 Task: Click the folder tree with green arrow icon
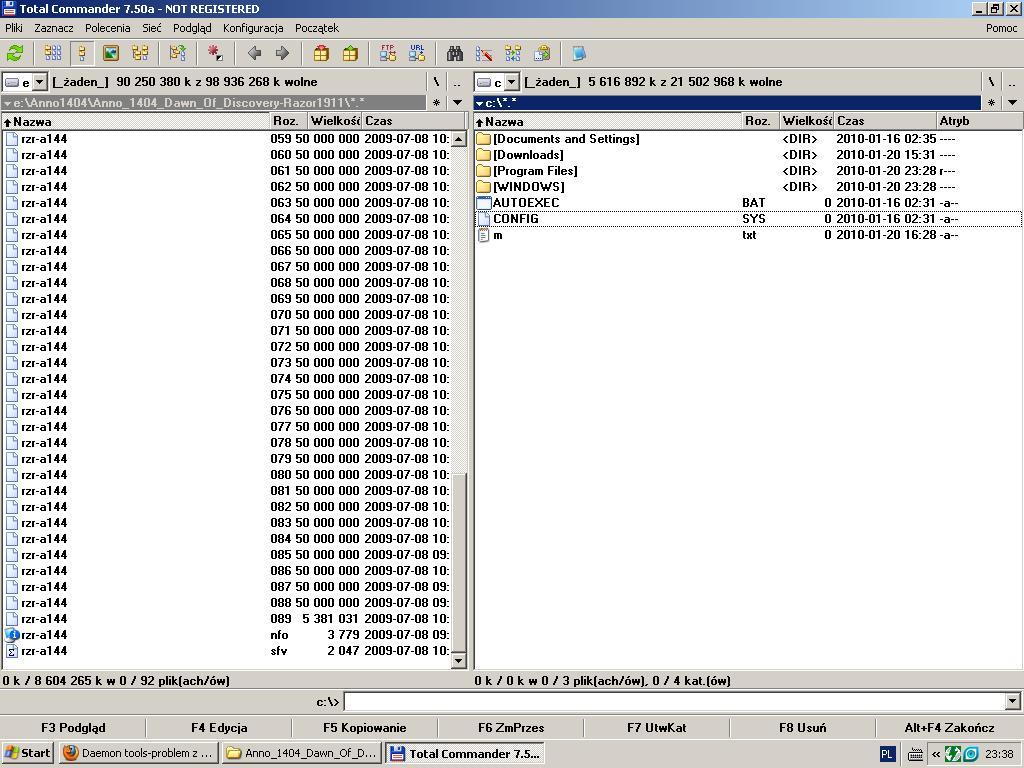pyautogui.click(x=177, y=54)
